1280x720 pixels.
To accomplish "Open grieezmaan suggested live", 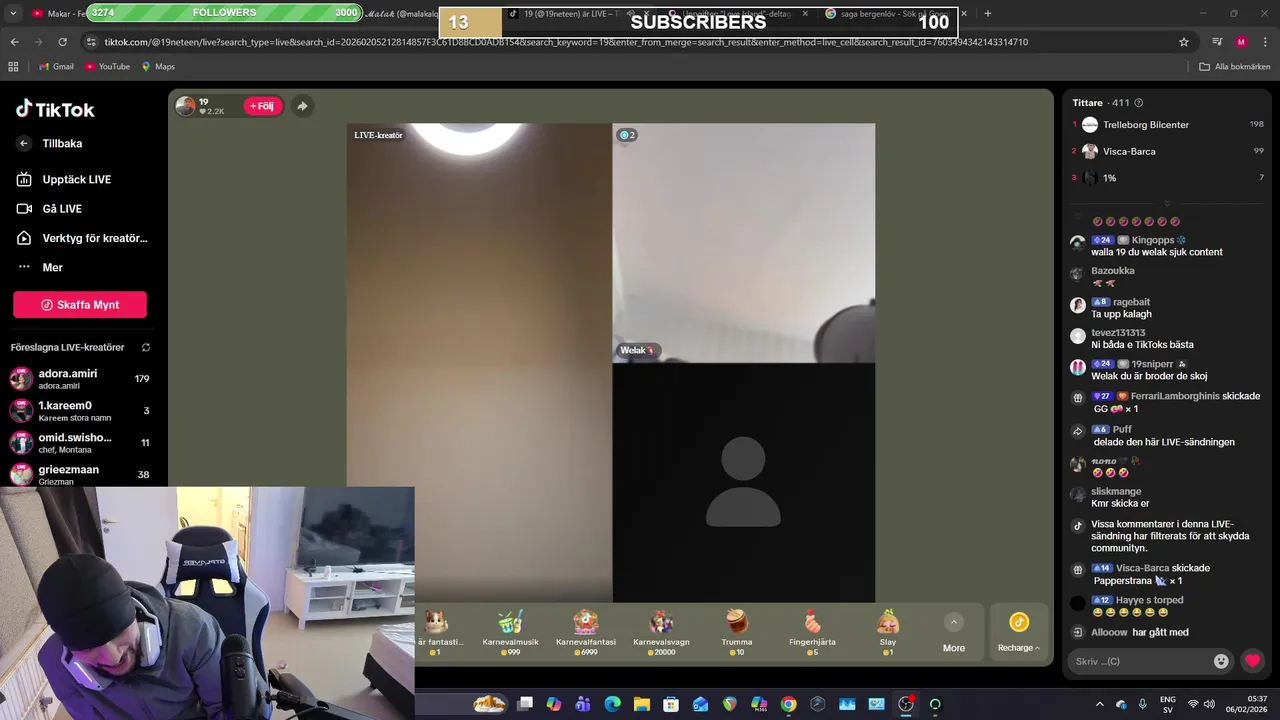I will point(80,474).
